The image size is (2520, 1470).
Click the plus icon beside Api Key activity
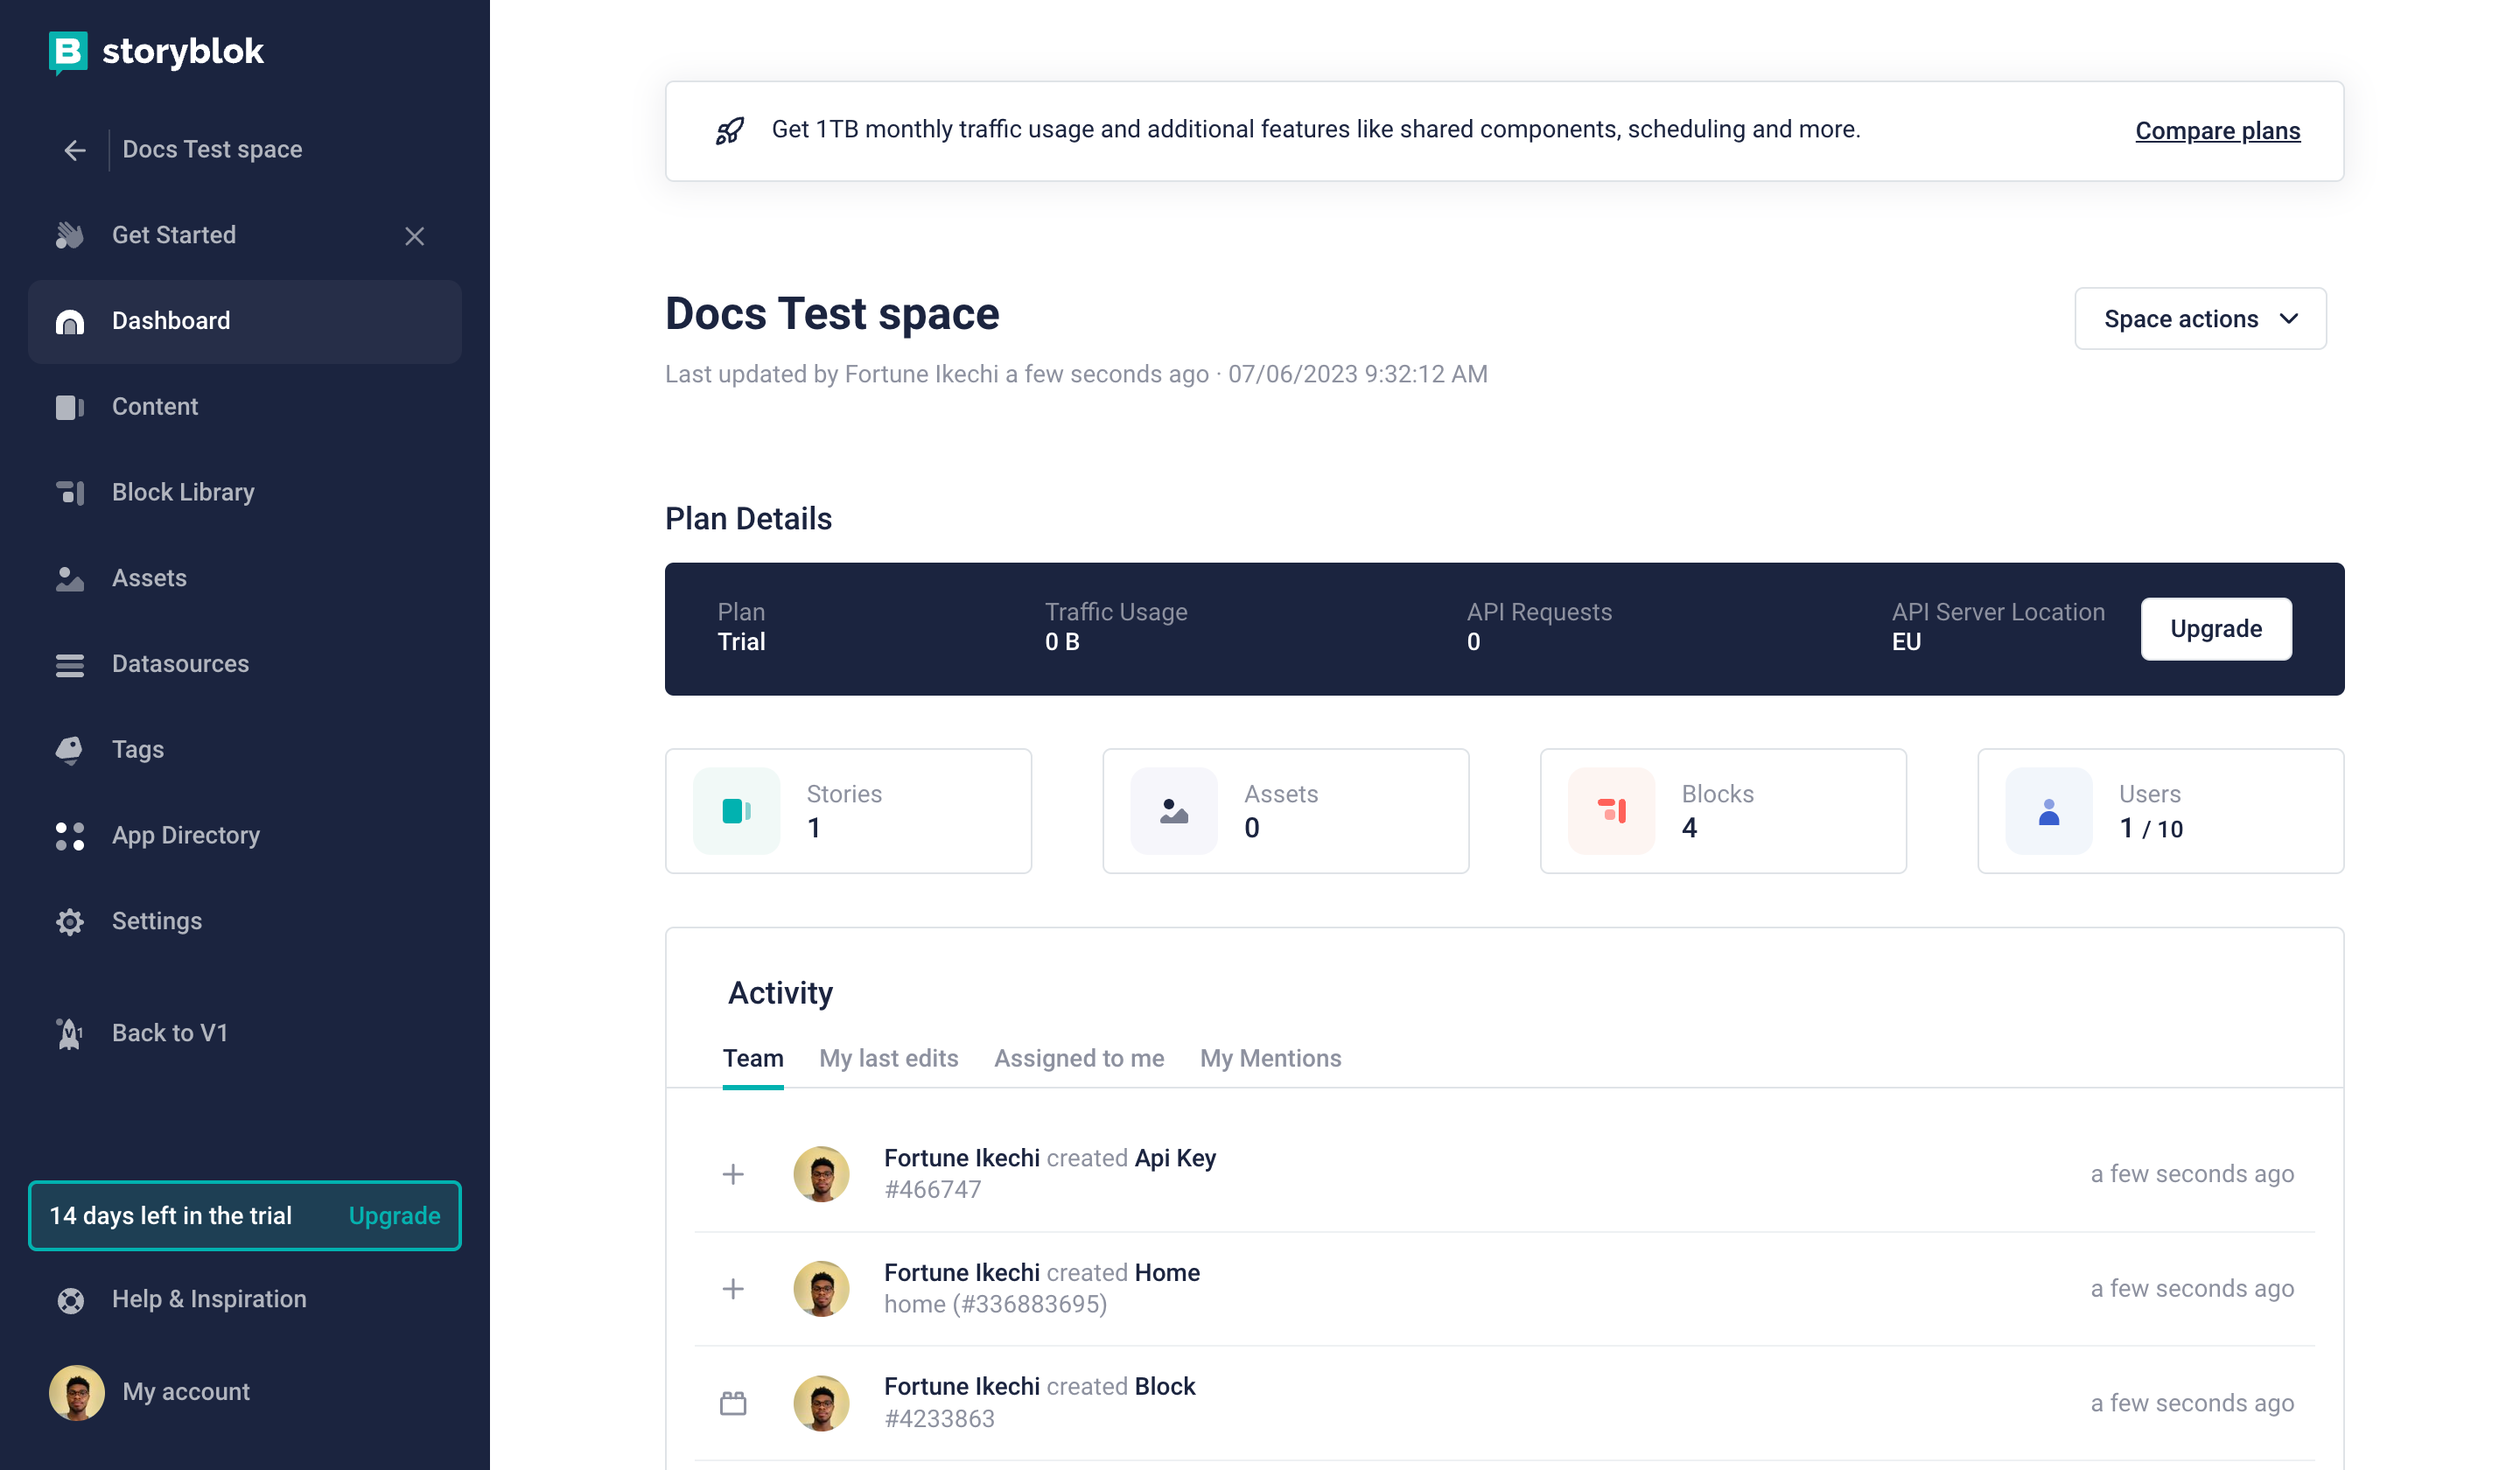[x=733, y=1174]
